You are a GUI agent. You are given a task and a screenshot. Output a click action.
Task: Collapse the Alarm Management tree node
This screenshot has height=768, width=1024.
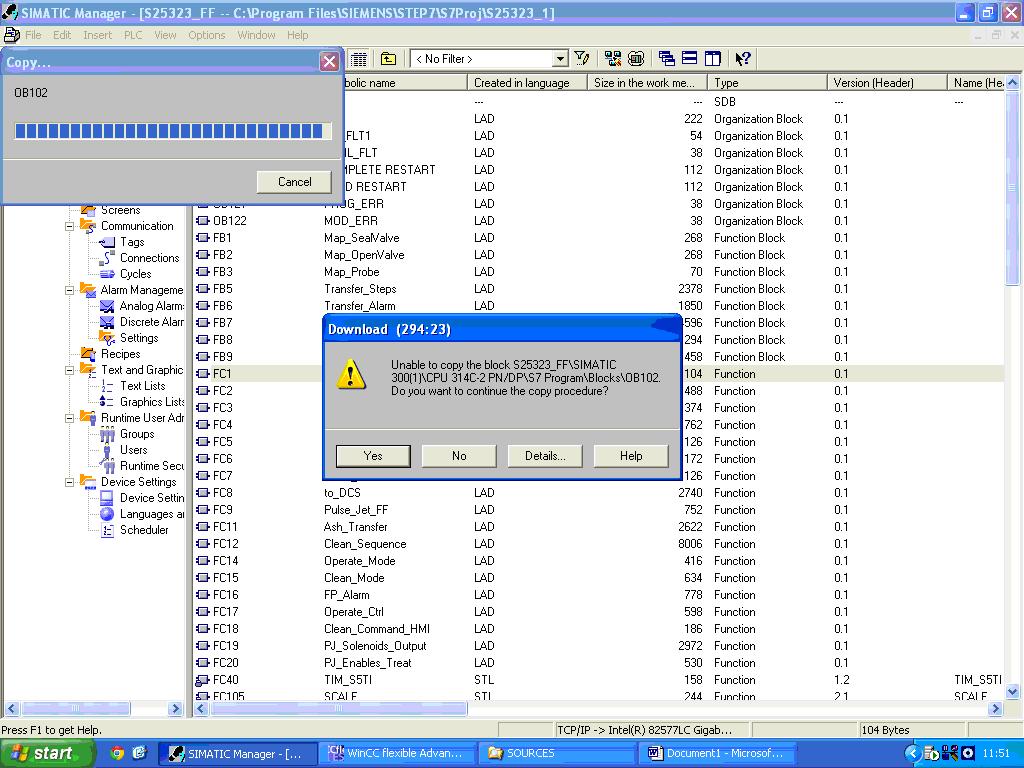click(69, 290)
